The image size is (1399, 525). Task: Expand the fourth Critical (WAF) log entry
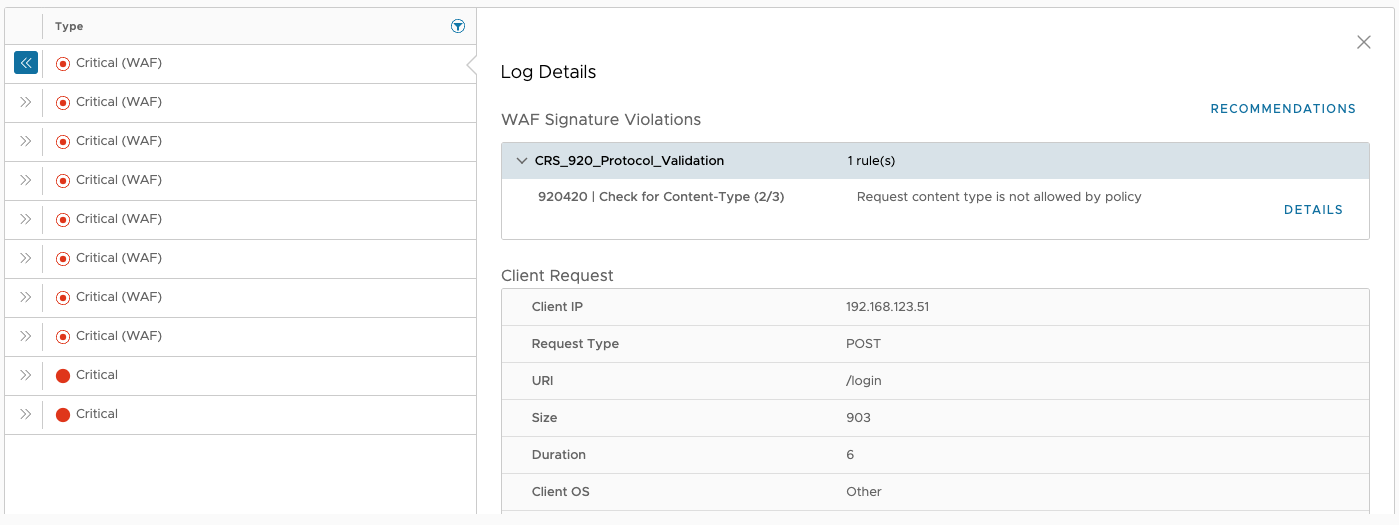pos(26,180)
